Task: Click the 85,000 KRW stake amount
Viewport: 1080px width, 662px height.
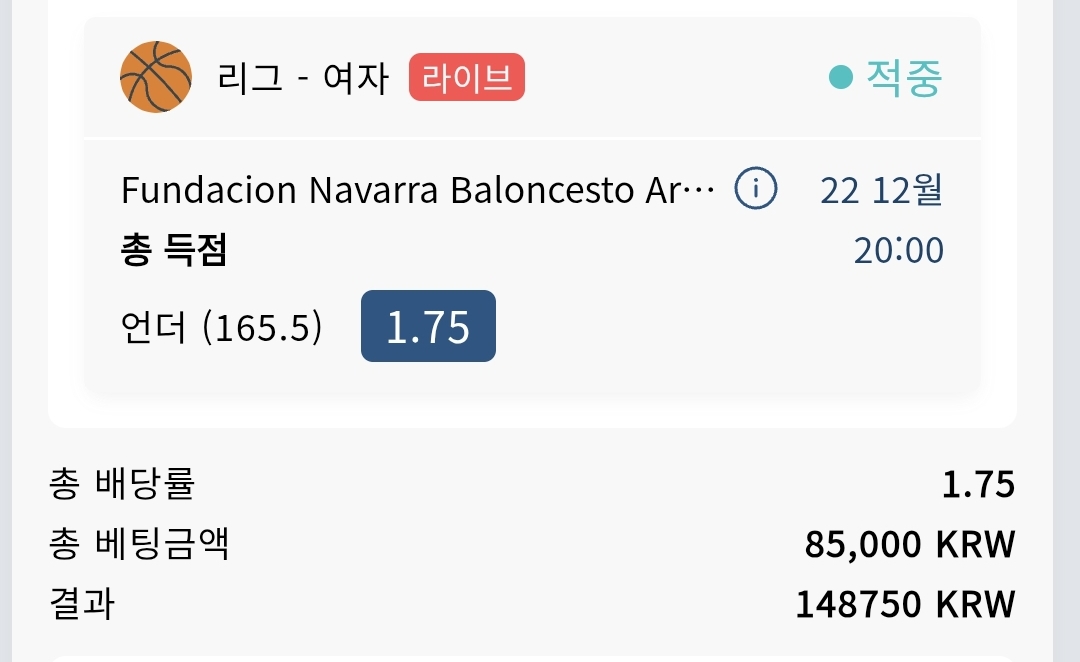Action: (x=910, y=544)
